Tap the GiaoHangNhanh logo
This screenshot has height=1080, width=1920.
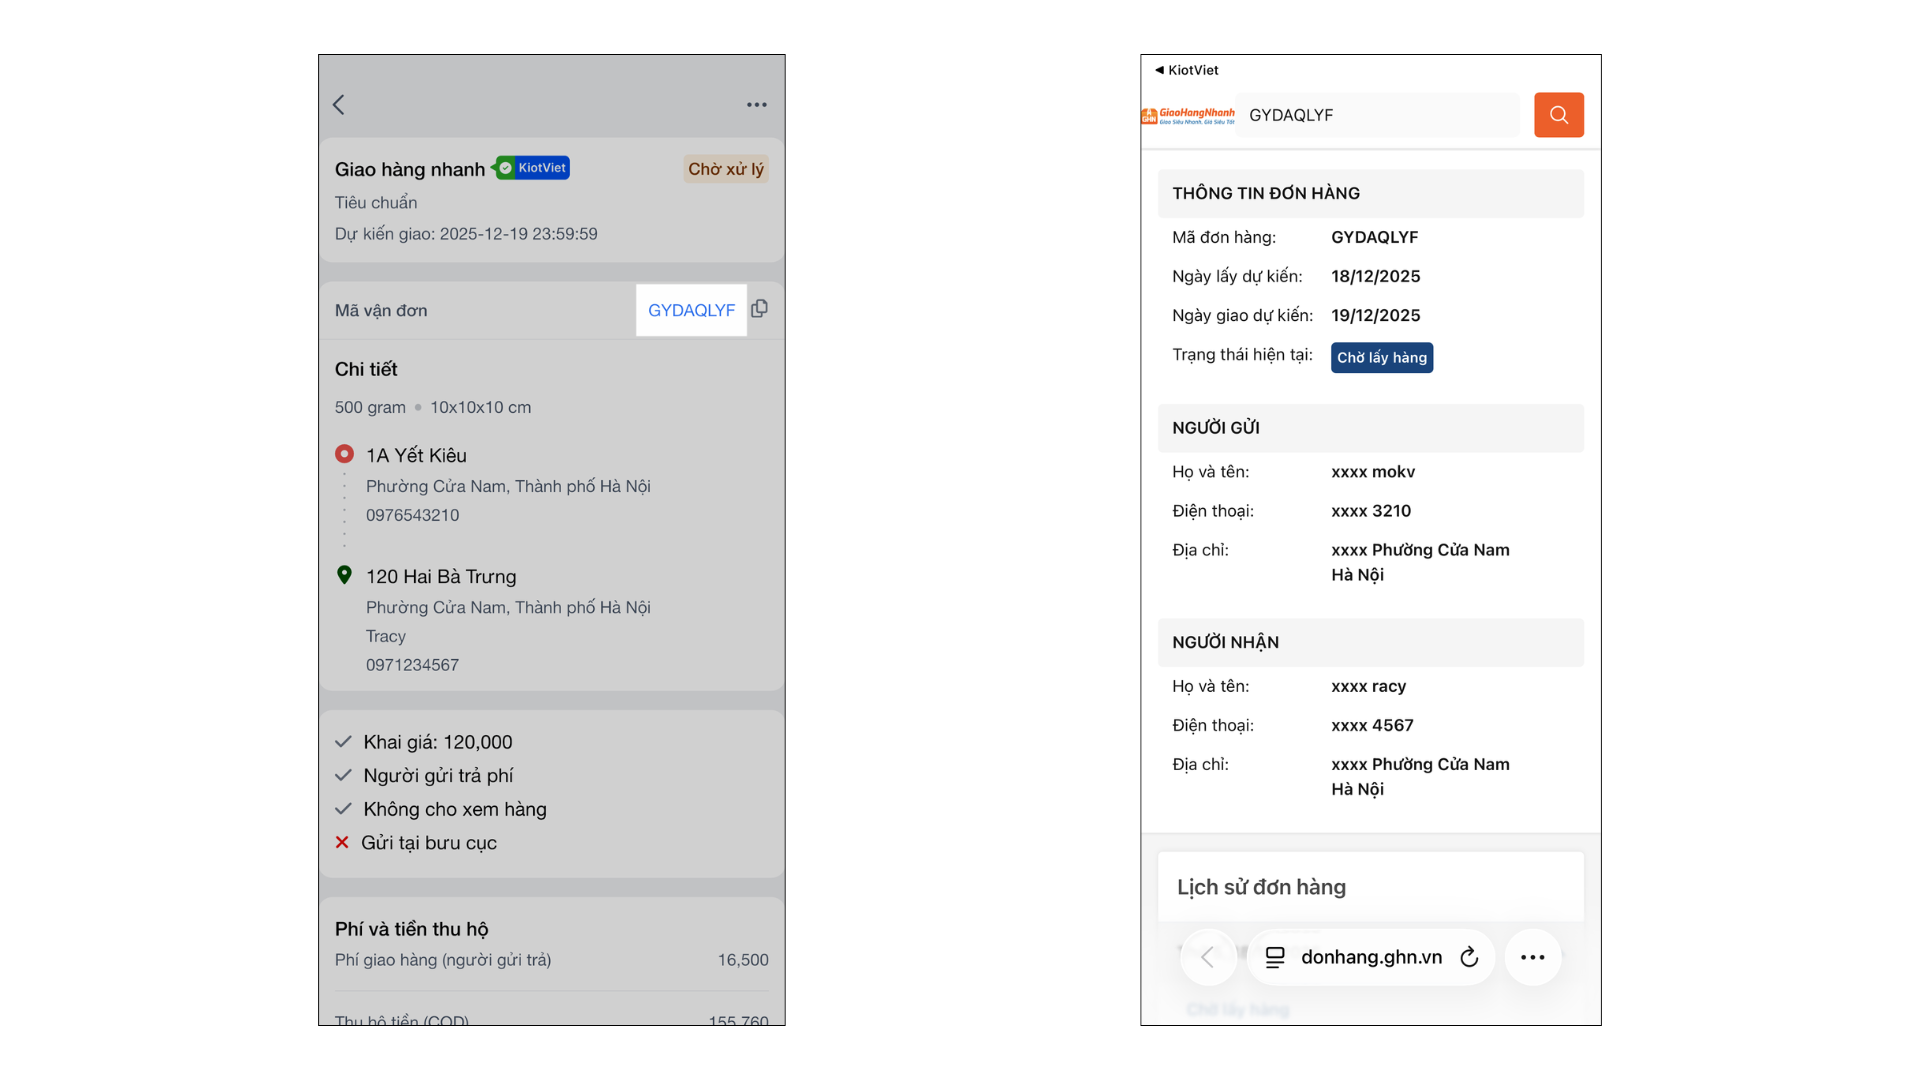[x=1188, y=116]
